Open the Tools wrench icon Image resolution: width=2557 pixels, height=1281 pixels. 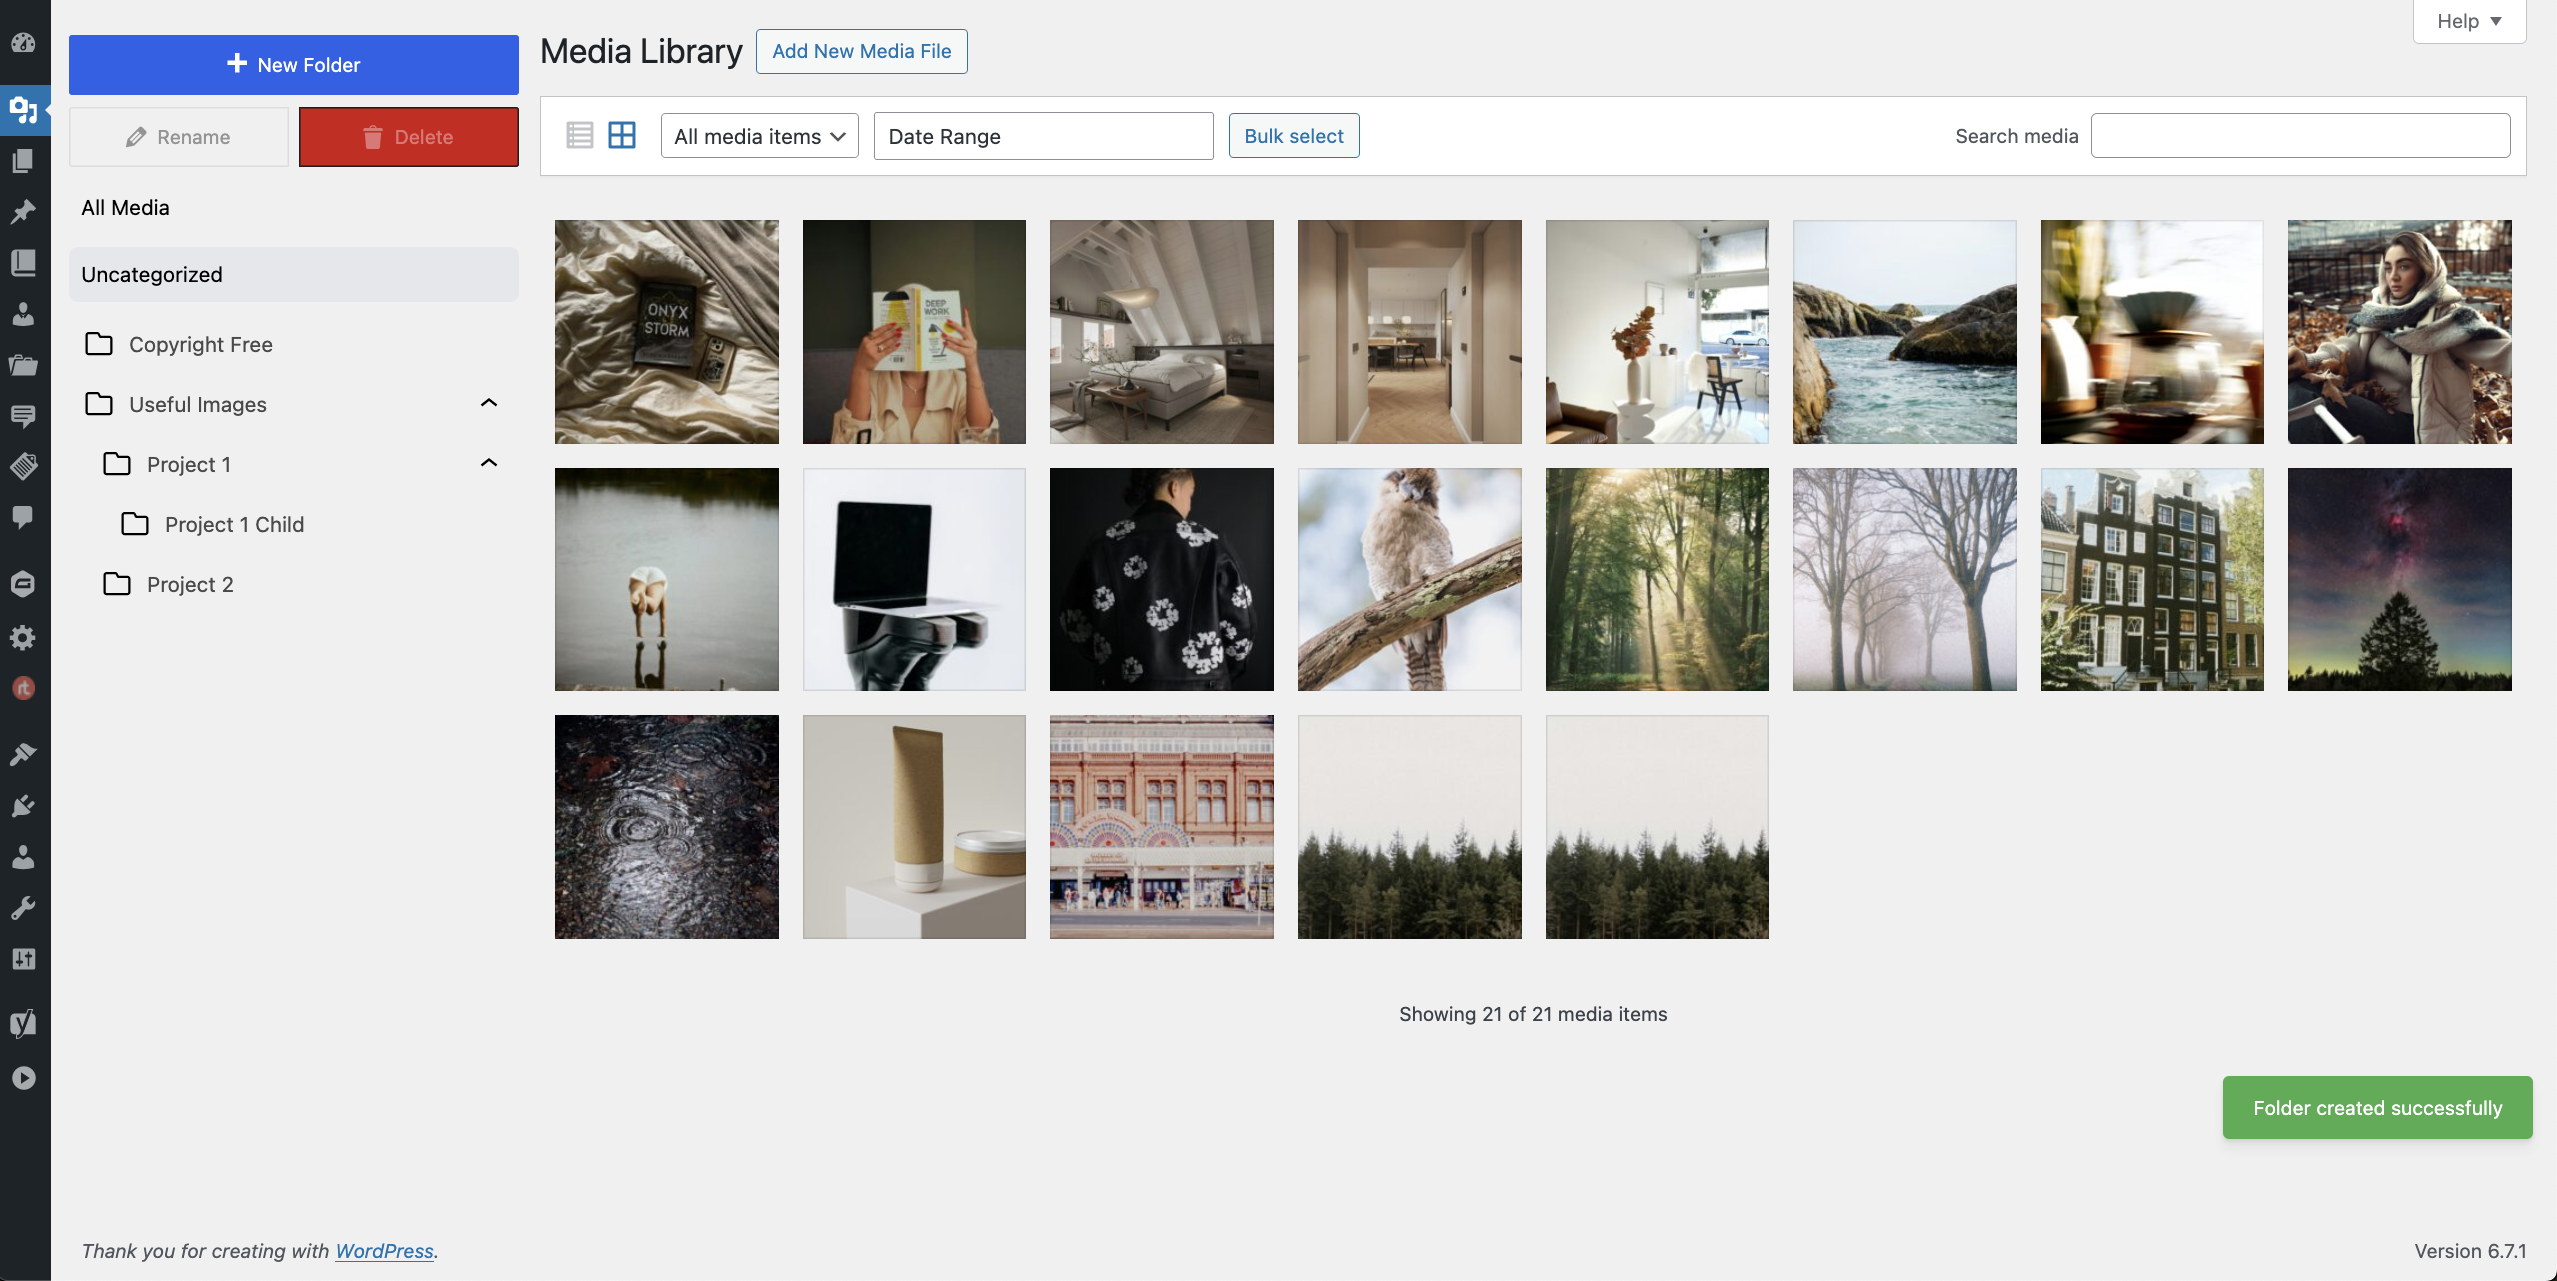(24, 908)
